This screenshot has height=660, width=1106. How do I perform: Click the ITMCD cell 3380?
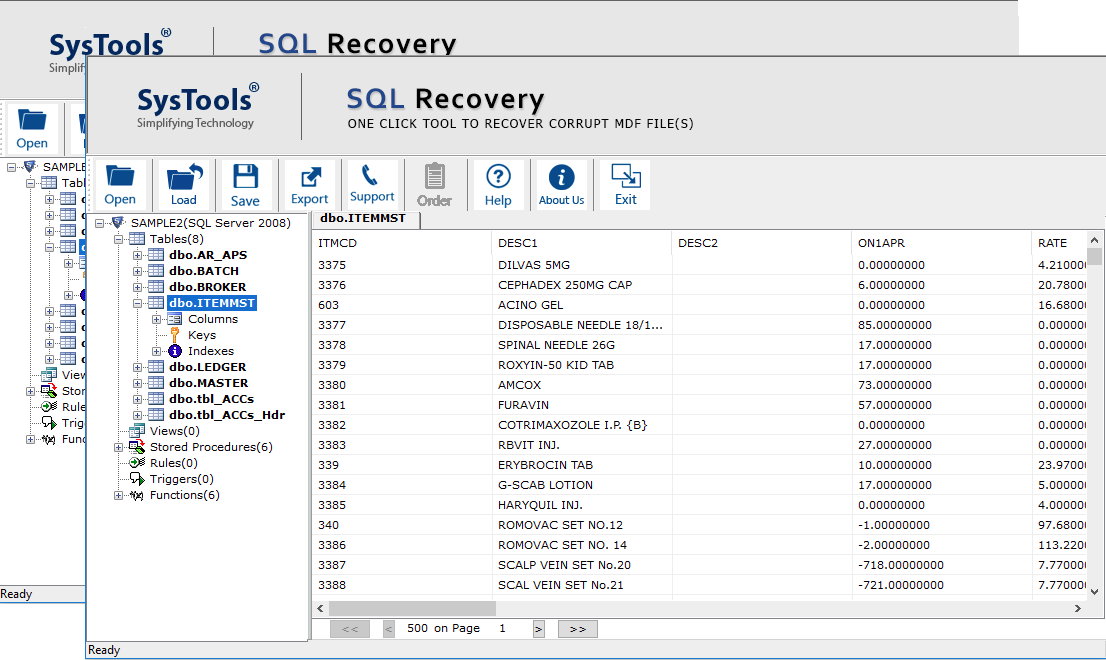(x=401, y=385)
